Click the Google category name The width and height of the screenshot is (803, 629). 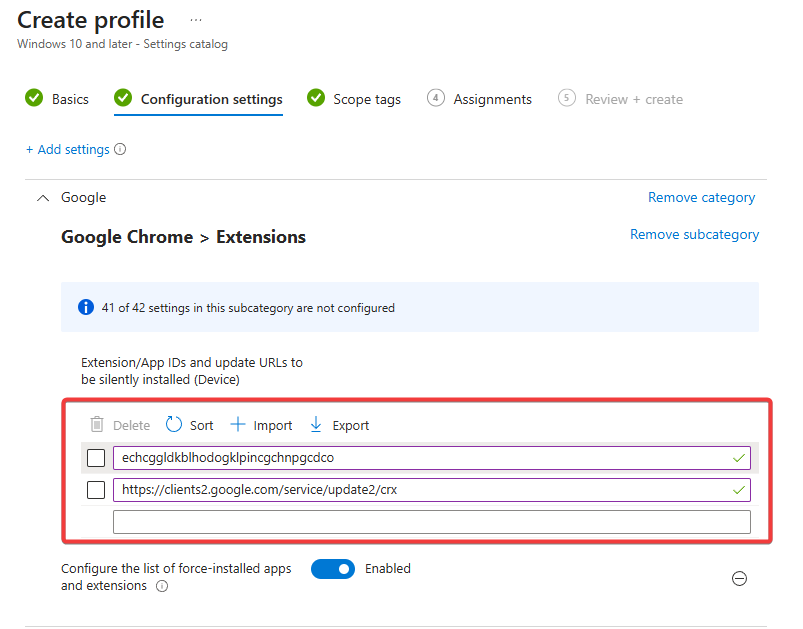coord(83,198)
